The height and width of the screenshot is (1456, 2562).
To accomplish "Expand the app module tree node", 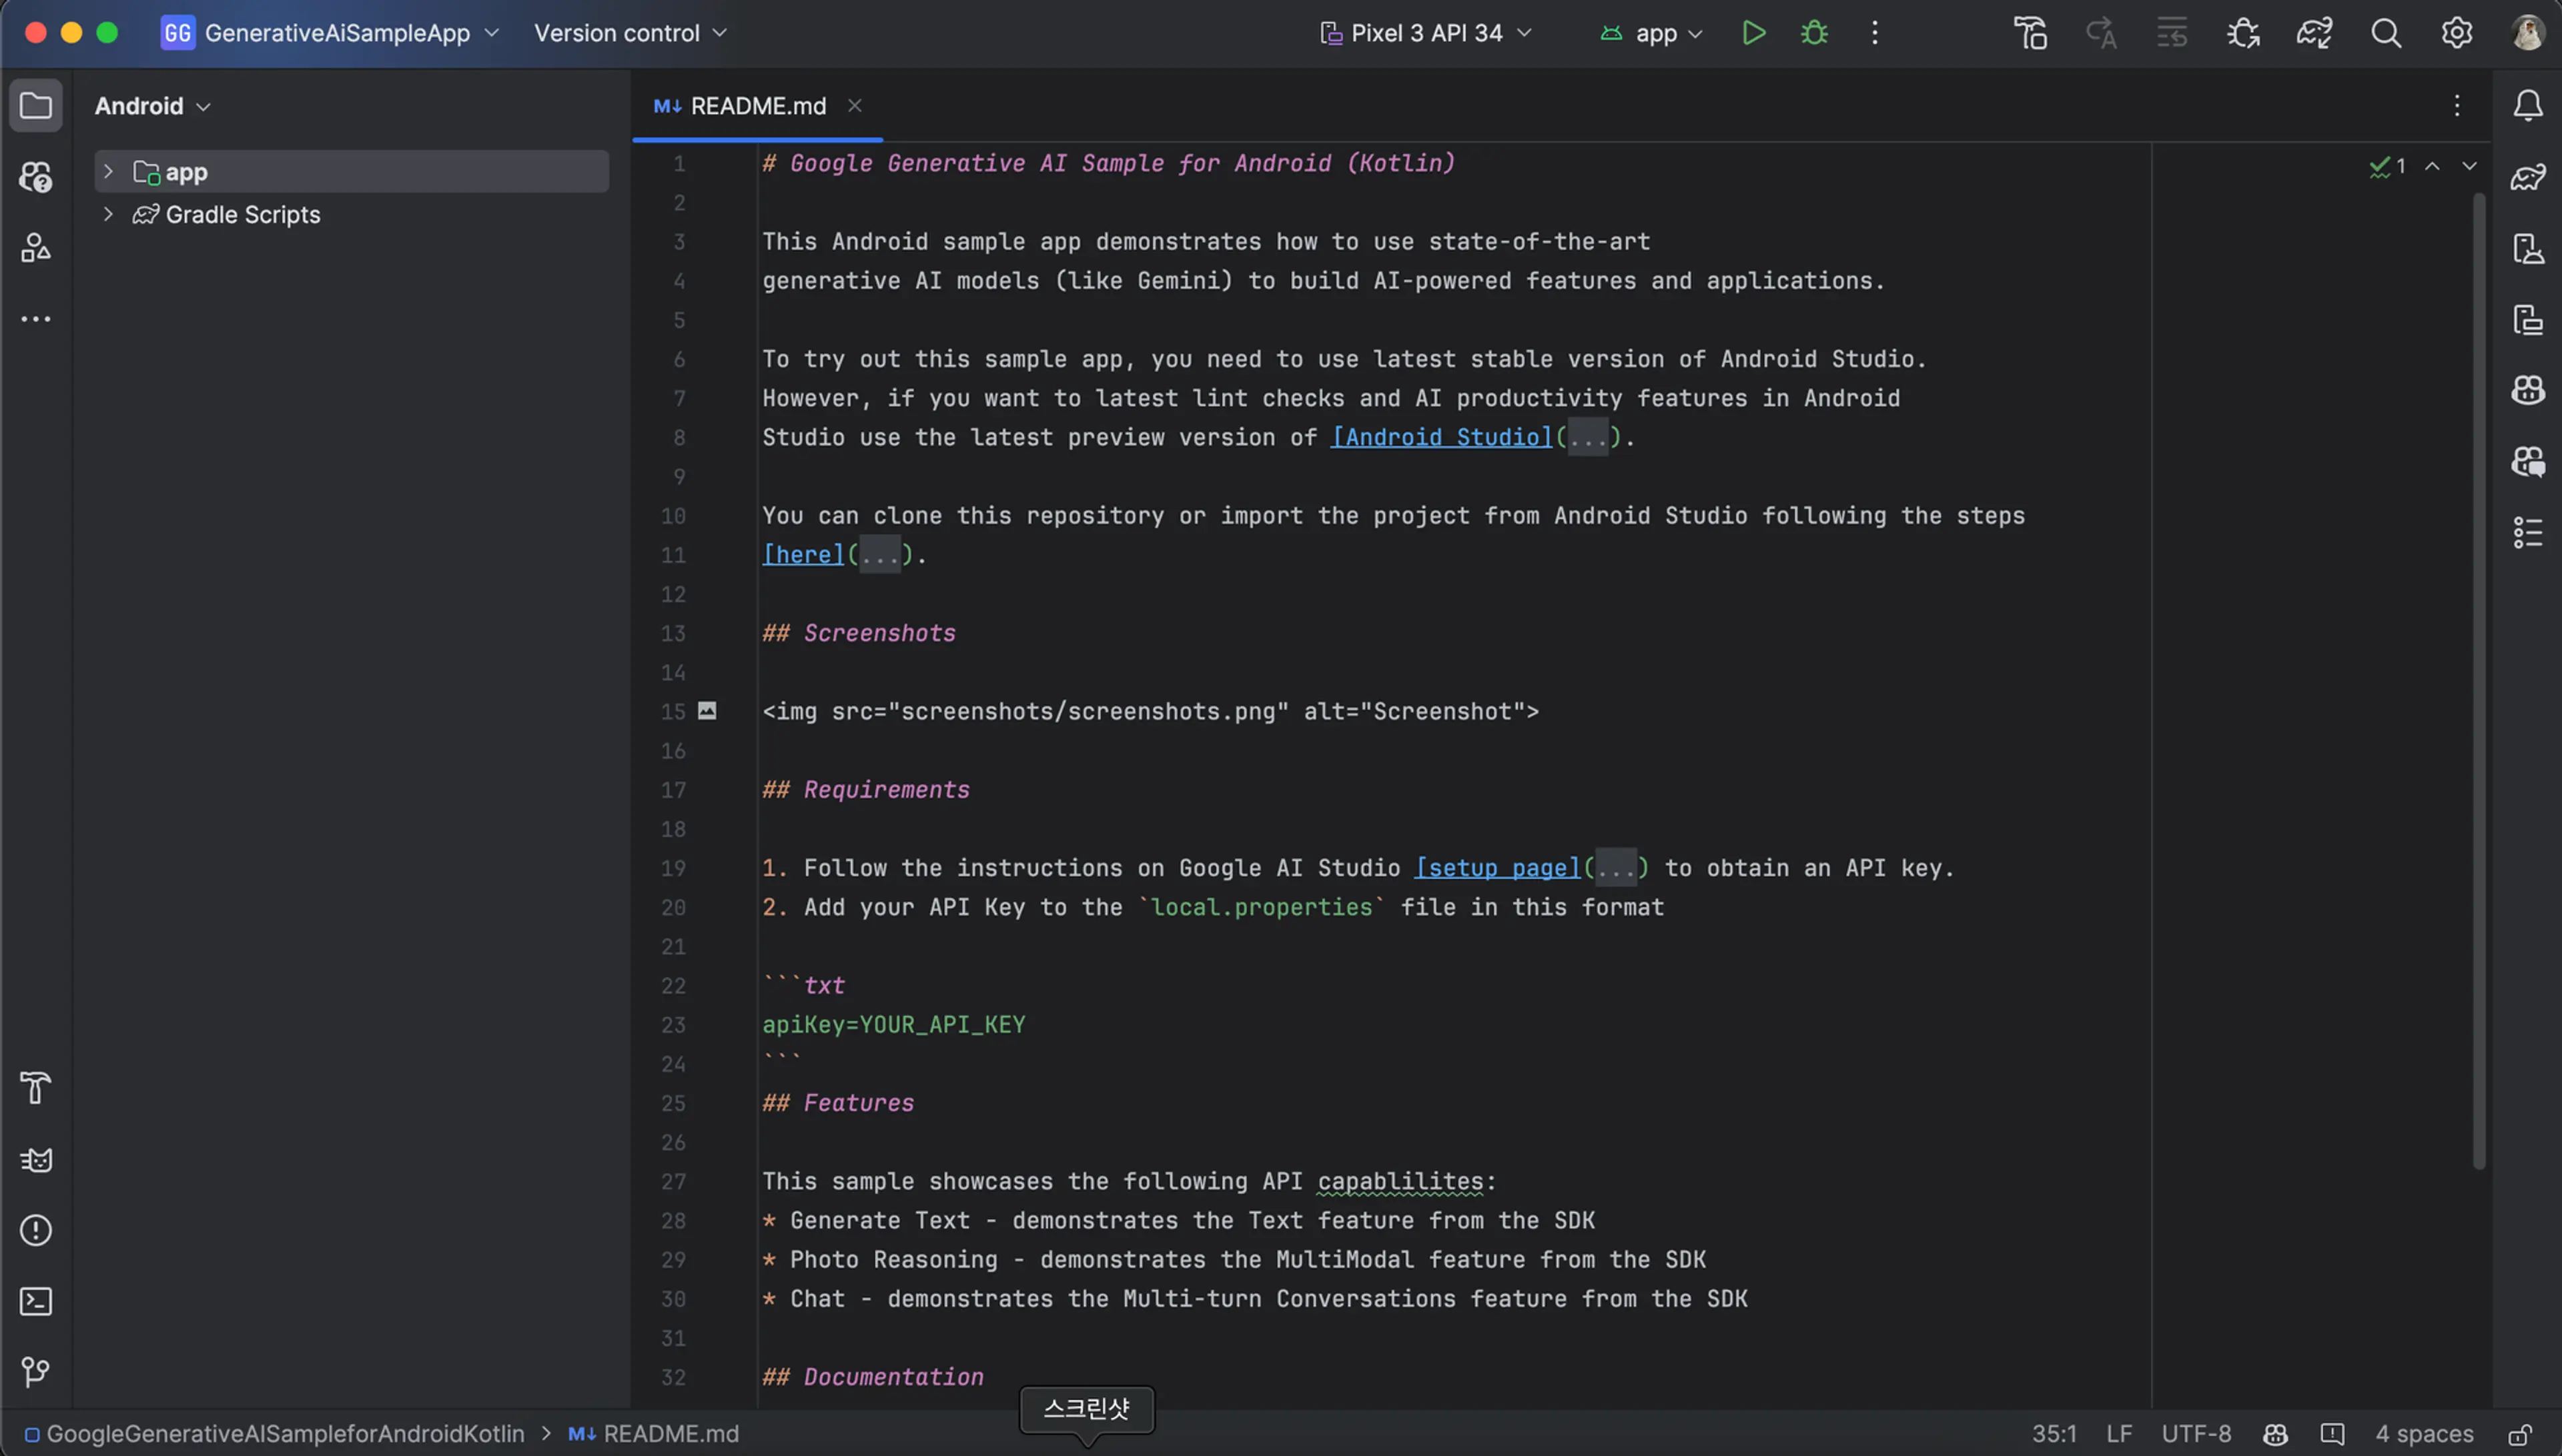I will [108, 171].
